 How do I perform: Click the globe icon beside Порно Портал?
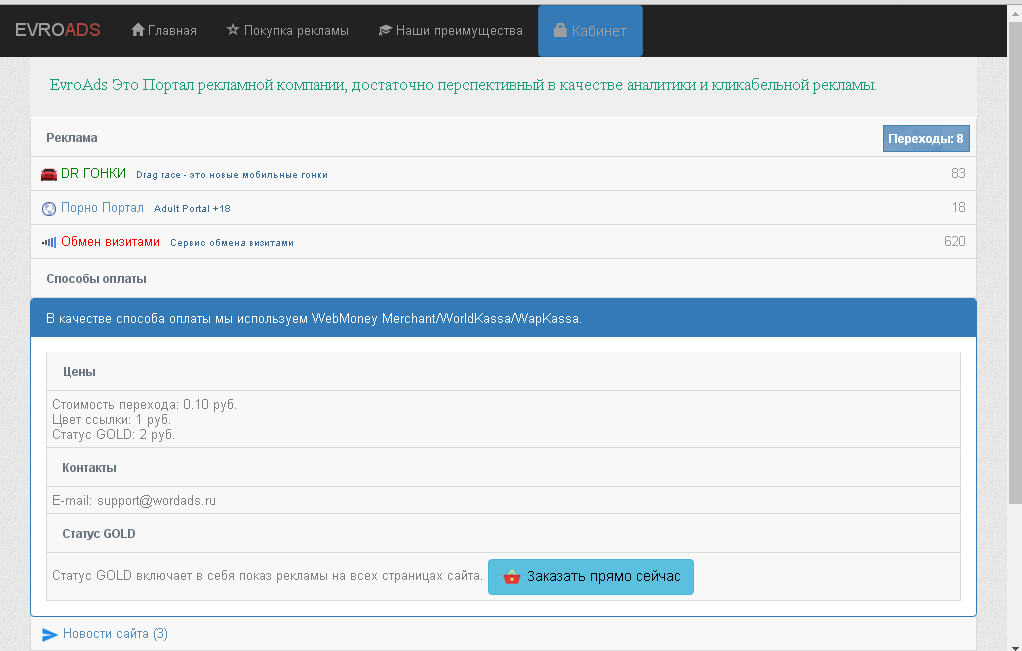tap(49, 208)
